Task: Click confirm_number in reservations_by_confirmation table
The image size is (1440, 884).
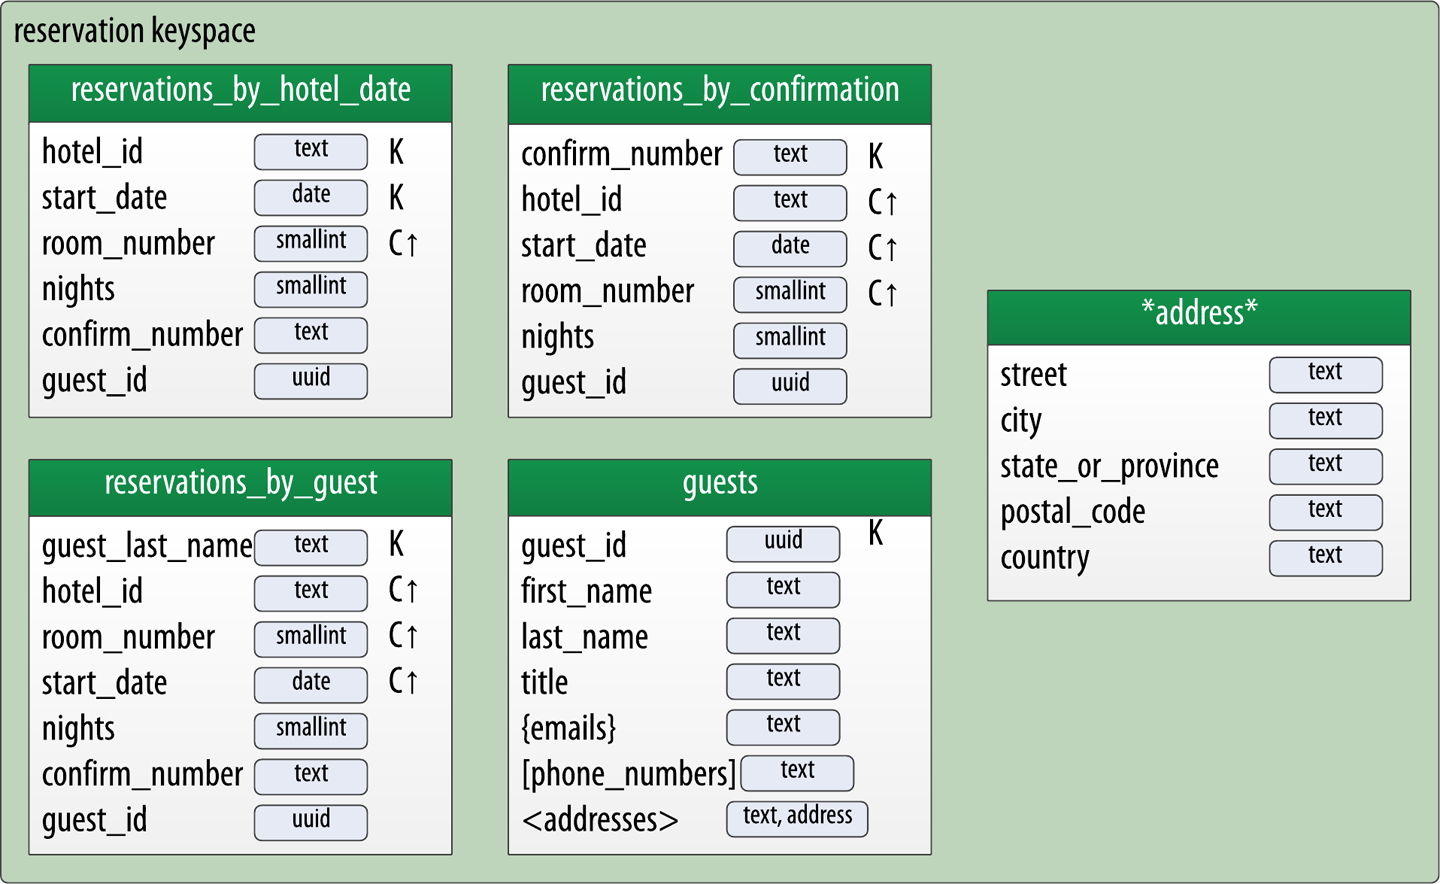Action: pyautogui.click(x=621, y=155)
